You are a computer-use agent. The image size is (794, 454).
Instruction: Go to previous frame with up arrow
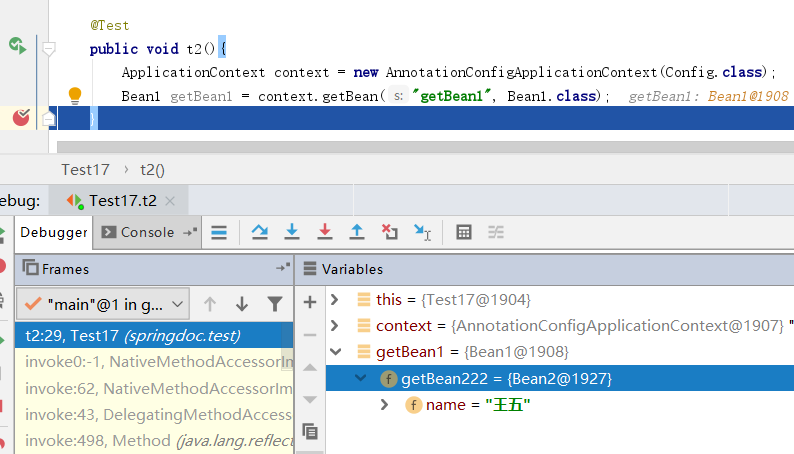pyautogui.click(x=210, y=304)
